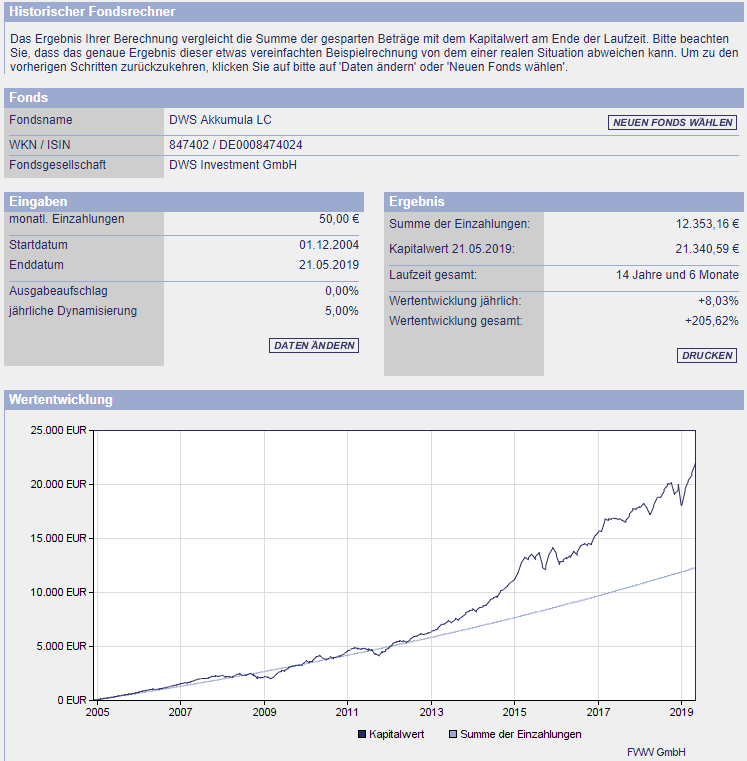Click the Wertentwicklung gesamt value +205,62%
The height and width of the screenshot is (761, 747).
(x=712, y=321)
